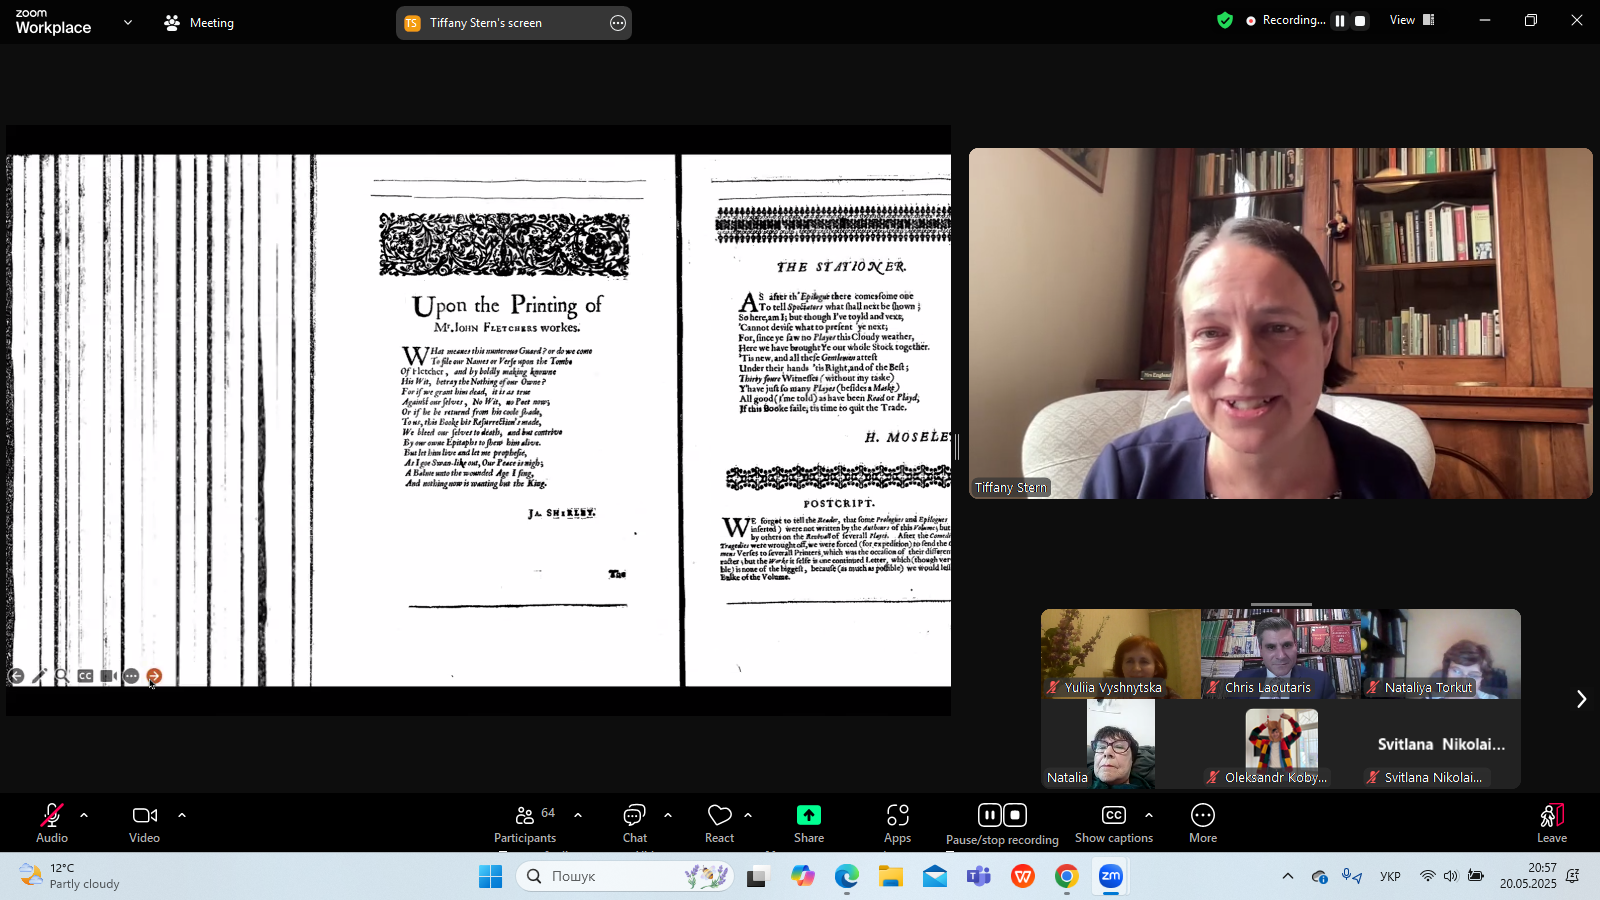Viewport: 1600px width, 900px height.
Task: Open the Participants list
Action: point(525,822)
